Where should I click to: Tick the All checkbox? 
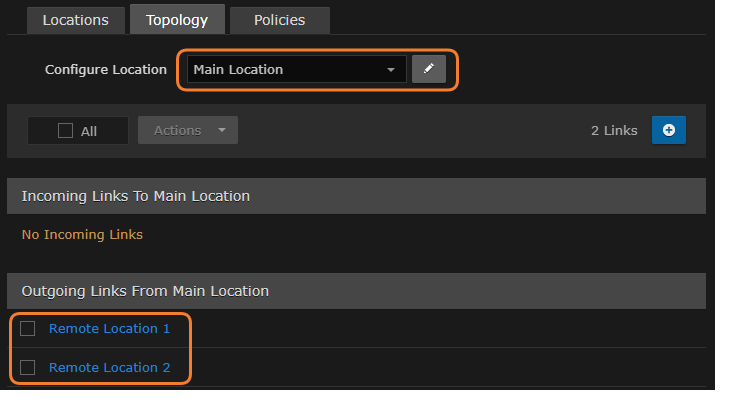click(66, 130)
